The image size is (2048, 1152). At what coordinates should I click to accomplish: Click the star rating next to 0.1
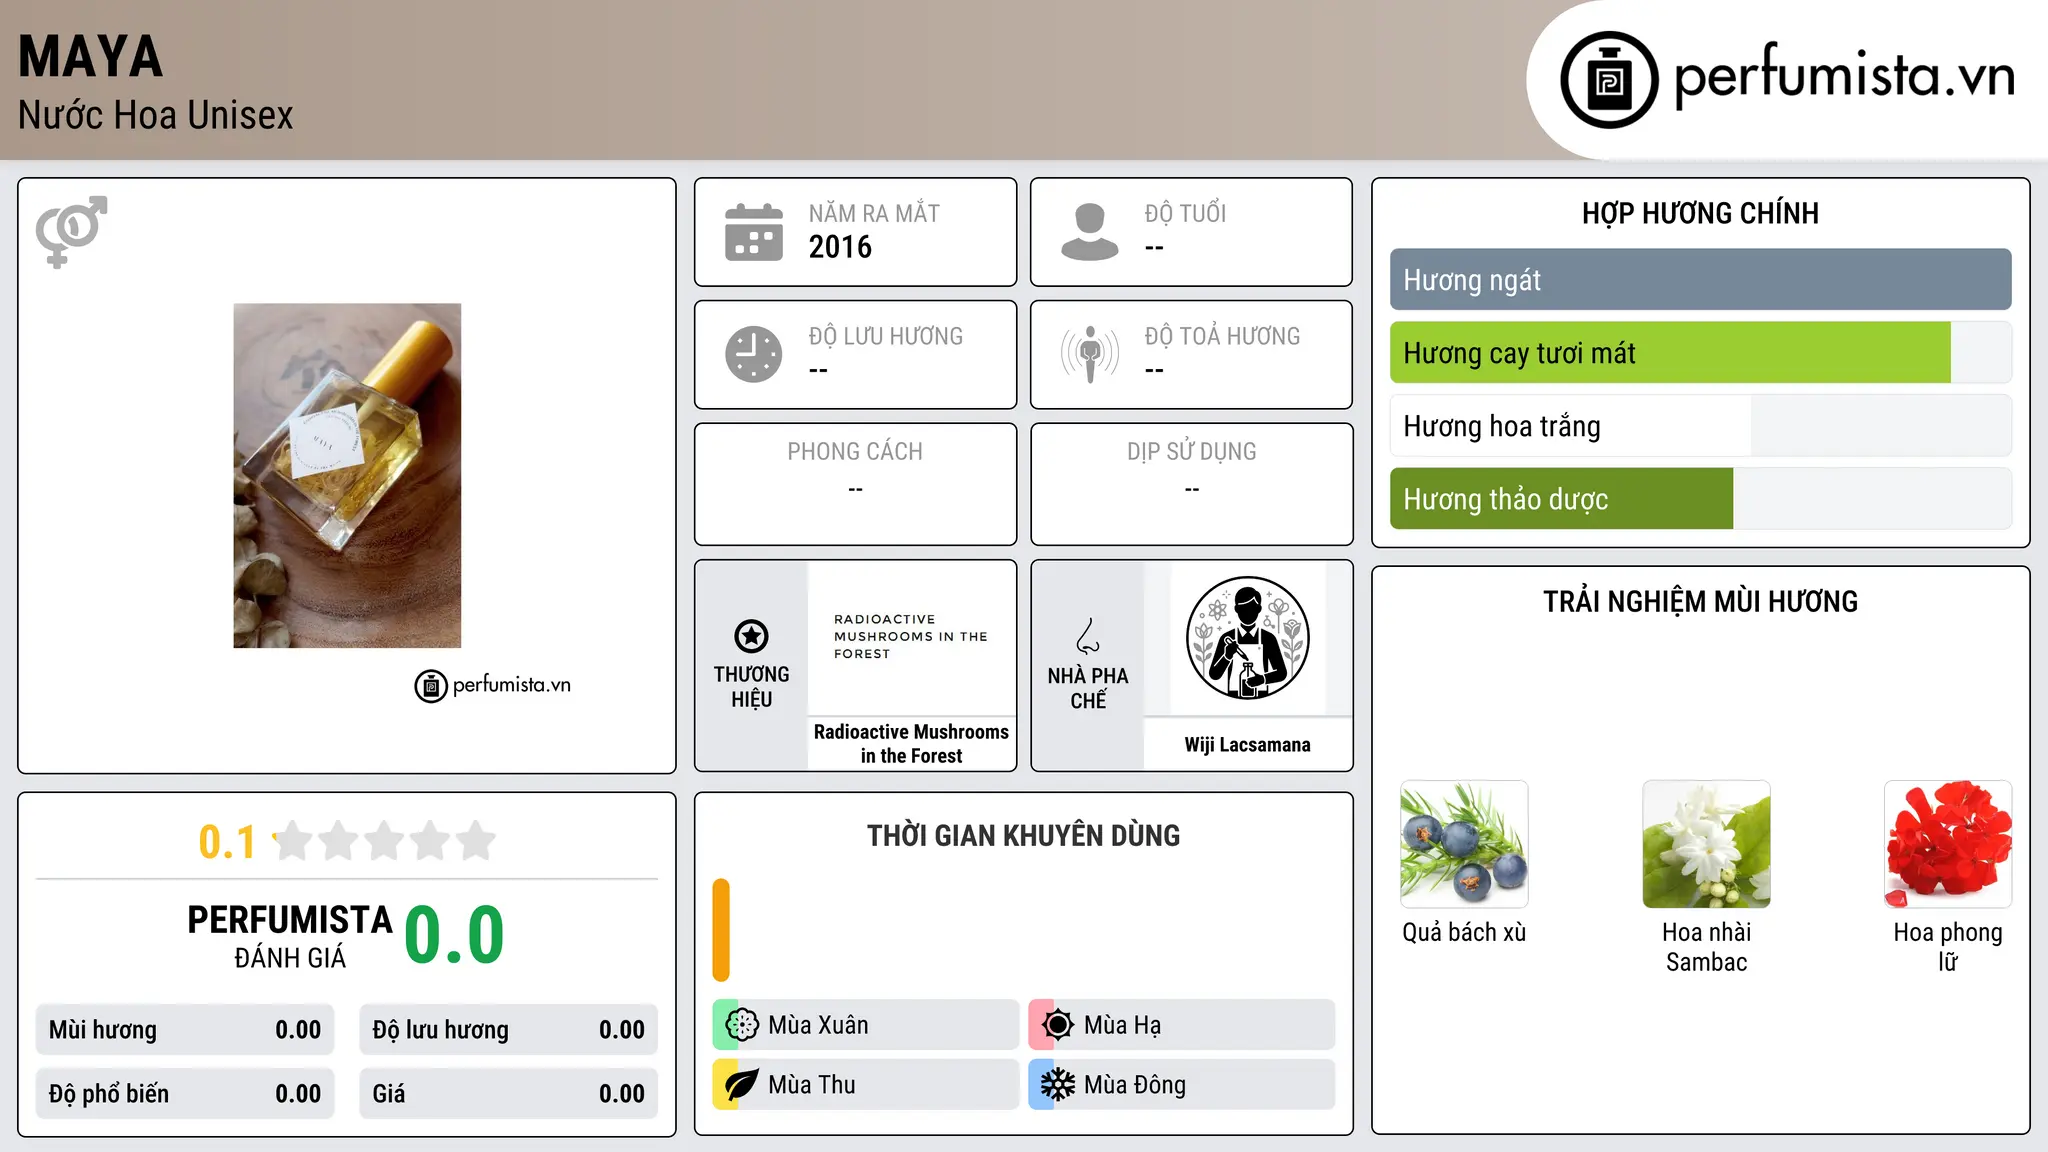pyautogui.click(x=385, y=841)
